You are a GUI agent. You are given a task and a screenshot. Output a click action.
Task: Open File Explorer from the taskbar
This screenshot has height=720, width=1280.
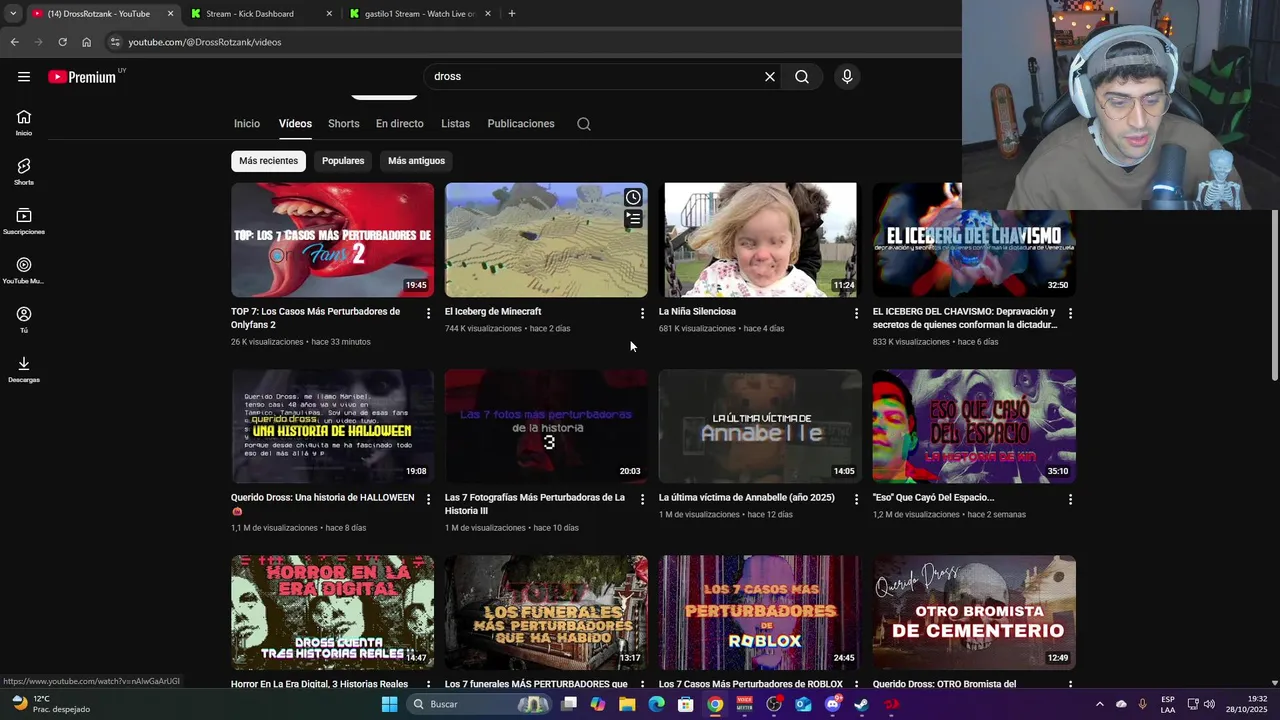coord(627,704)
